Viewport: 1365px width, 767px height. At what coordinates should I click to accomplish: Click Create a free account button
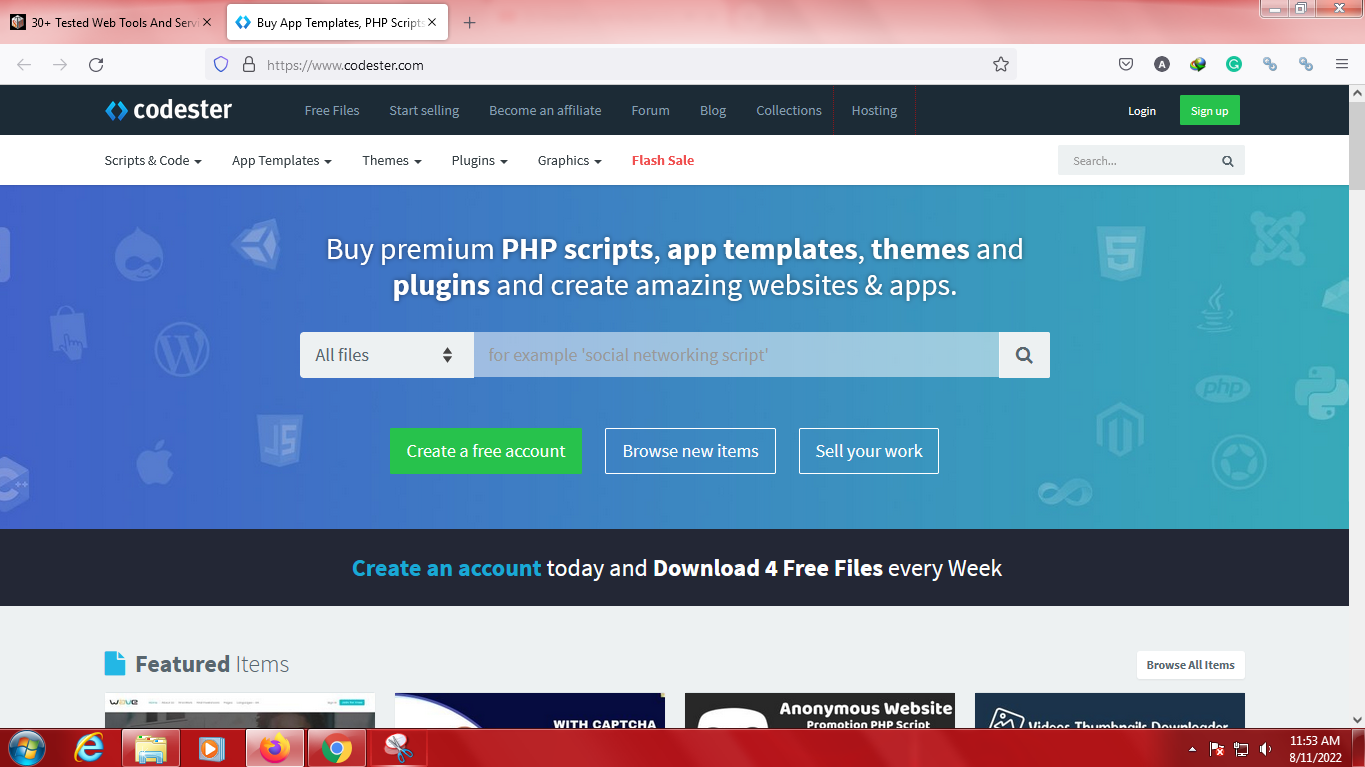pos(486,451)
